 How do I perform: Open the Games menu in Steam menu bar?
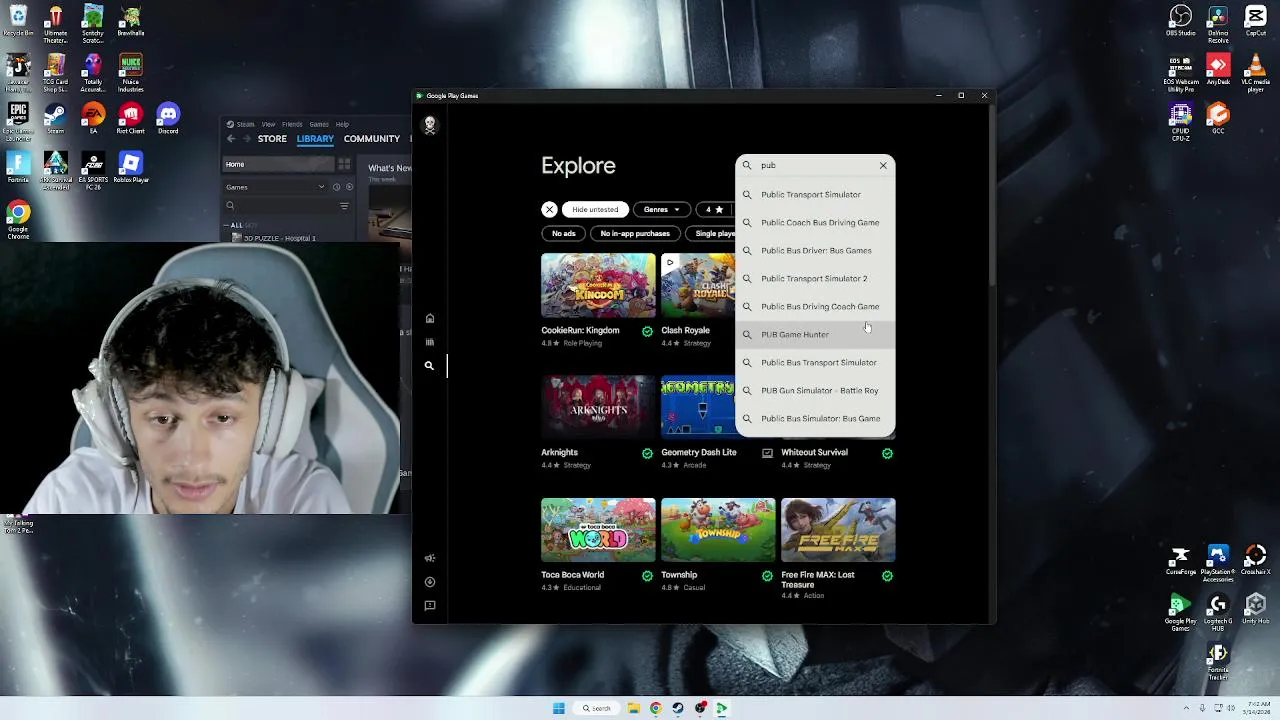click(319, 124)
